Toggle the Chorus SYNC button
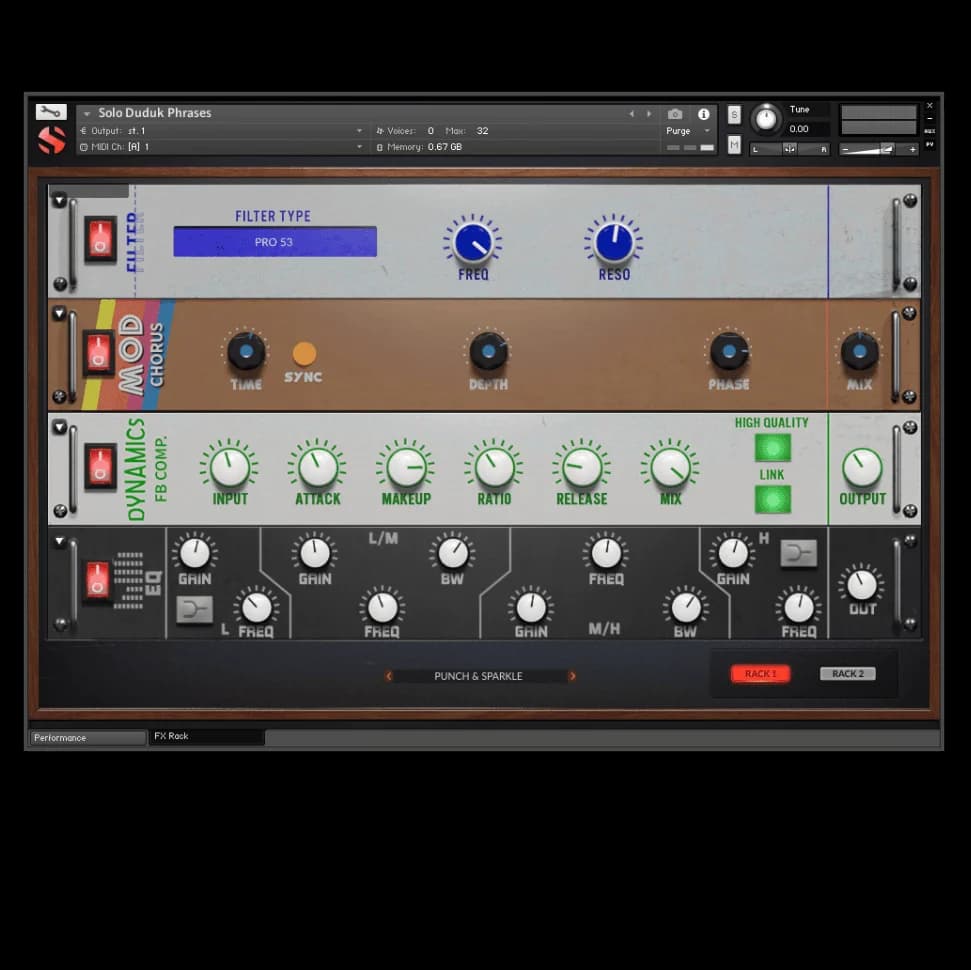Viewport: 971px width, 970px height. [304, 354]
